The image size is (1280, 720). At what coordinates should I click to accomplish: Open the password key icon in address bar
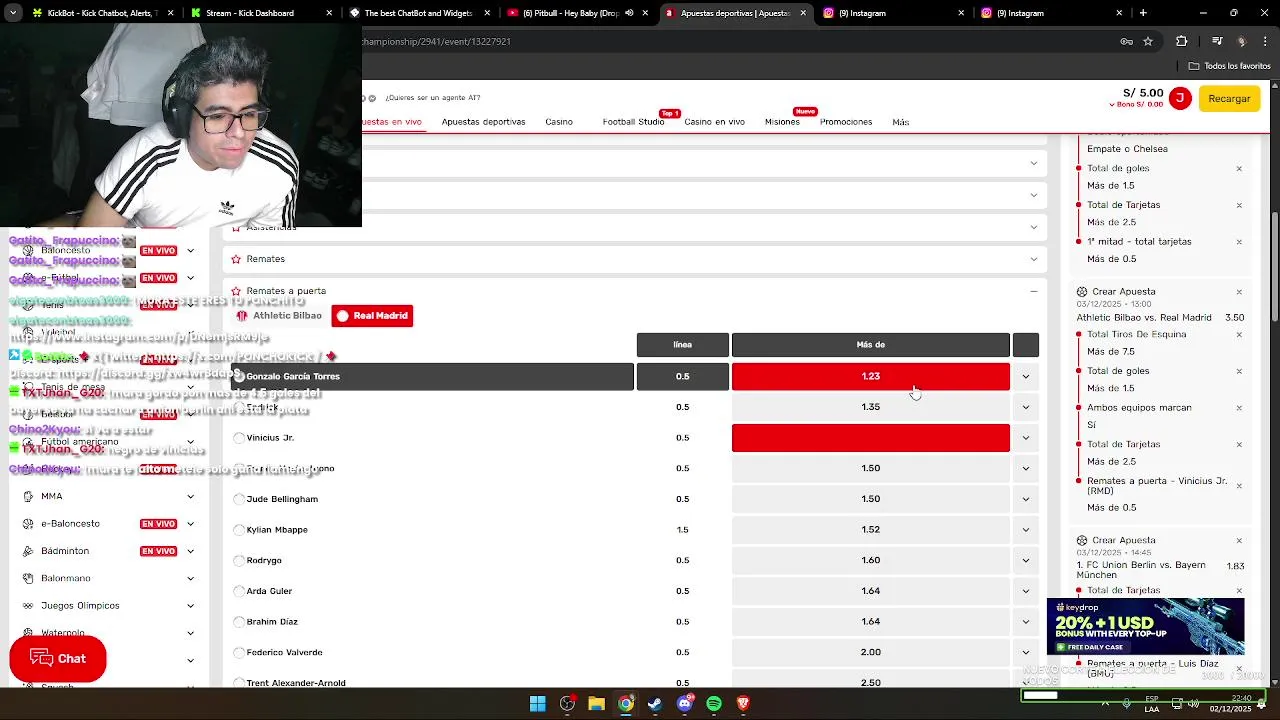tap(1126, 41)
